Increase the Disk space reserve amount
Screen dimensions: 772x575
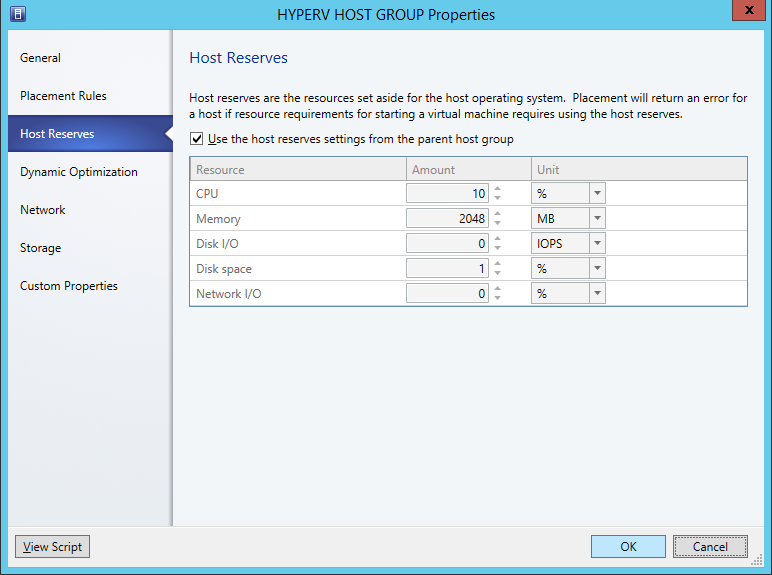pyautogui.click(x=497, y=264)
